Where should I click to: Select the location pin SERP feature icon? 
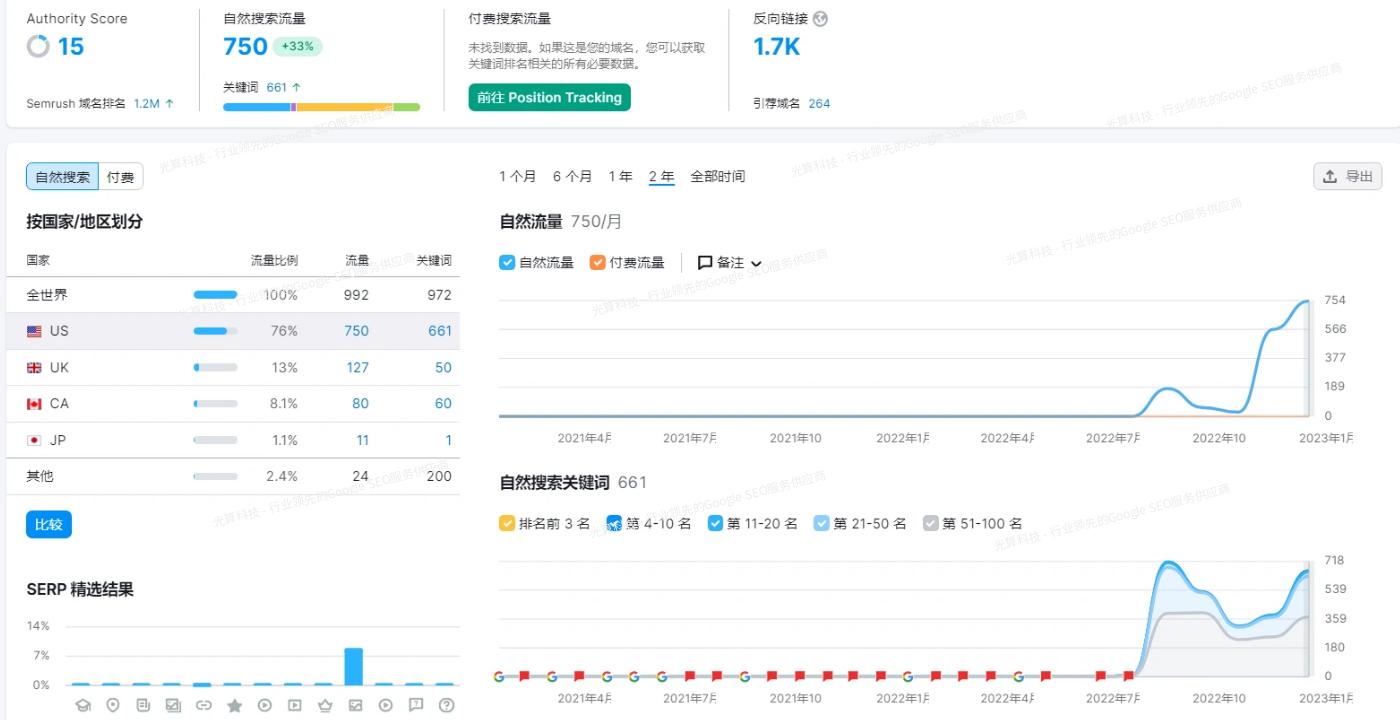pos(113,705)
